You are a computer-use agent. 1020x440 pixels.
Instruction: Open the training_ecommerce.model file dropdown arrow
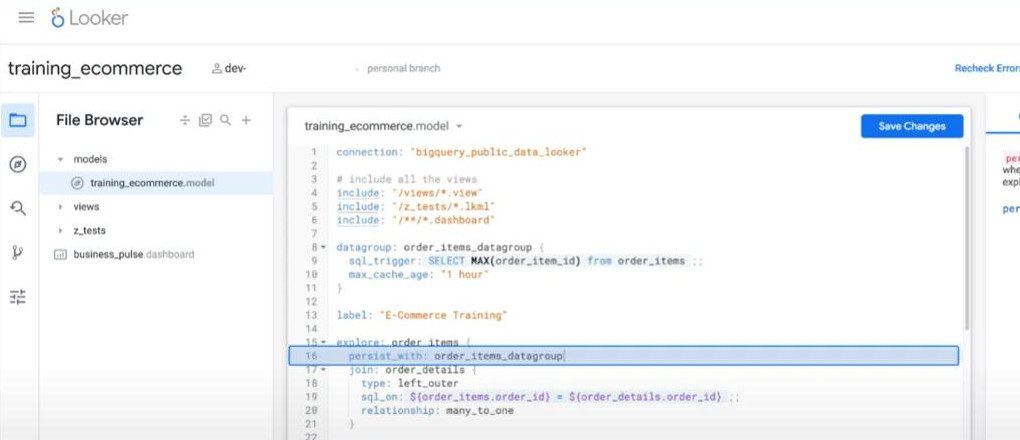(x=459, y=126)
